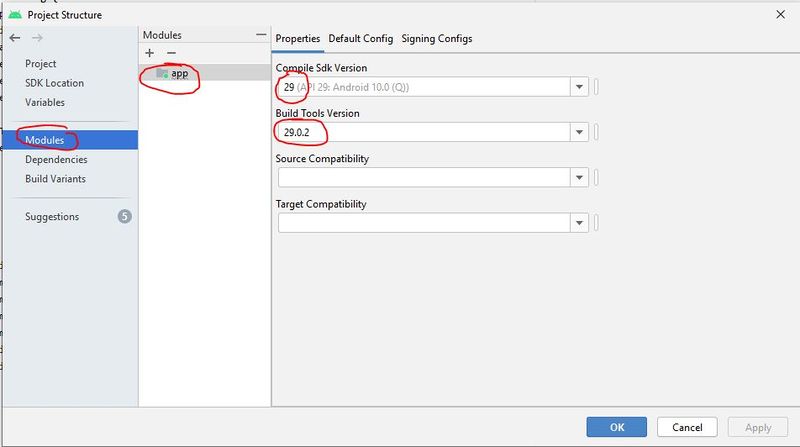Image resolution: width=800 pixels, height=447 pixels.
Task: Select the app module
Action: pos(205,73)
